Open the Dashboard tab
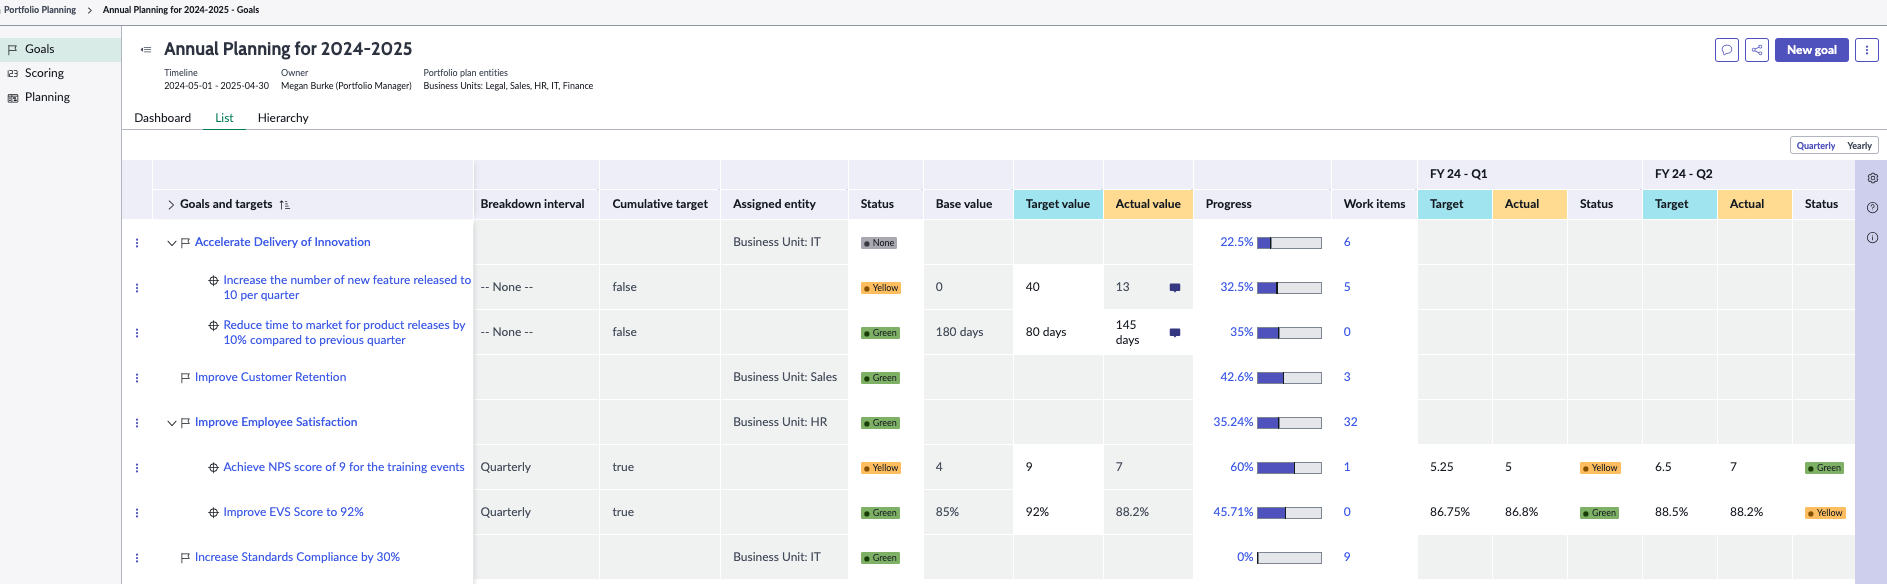This screenshot has width=1887, height=584. 162,118
